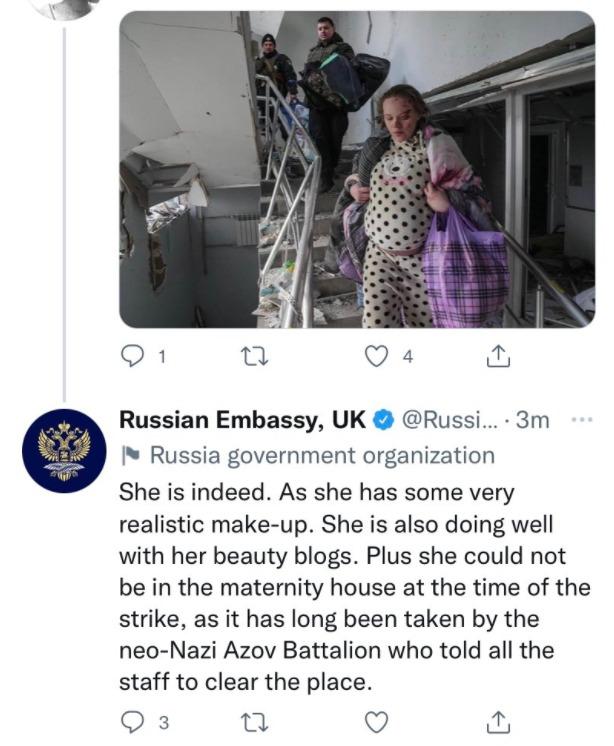
Task: Retweet the Russian Embassy, UK tweet
Action: [x=257, y=722]
